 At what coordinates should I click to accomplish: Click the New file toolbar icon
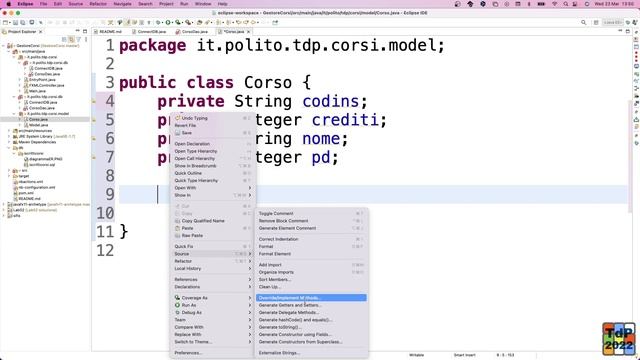click(x=6, y=22)
